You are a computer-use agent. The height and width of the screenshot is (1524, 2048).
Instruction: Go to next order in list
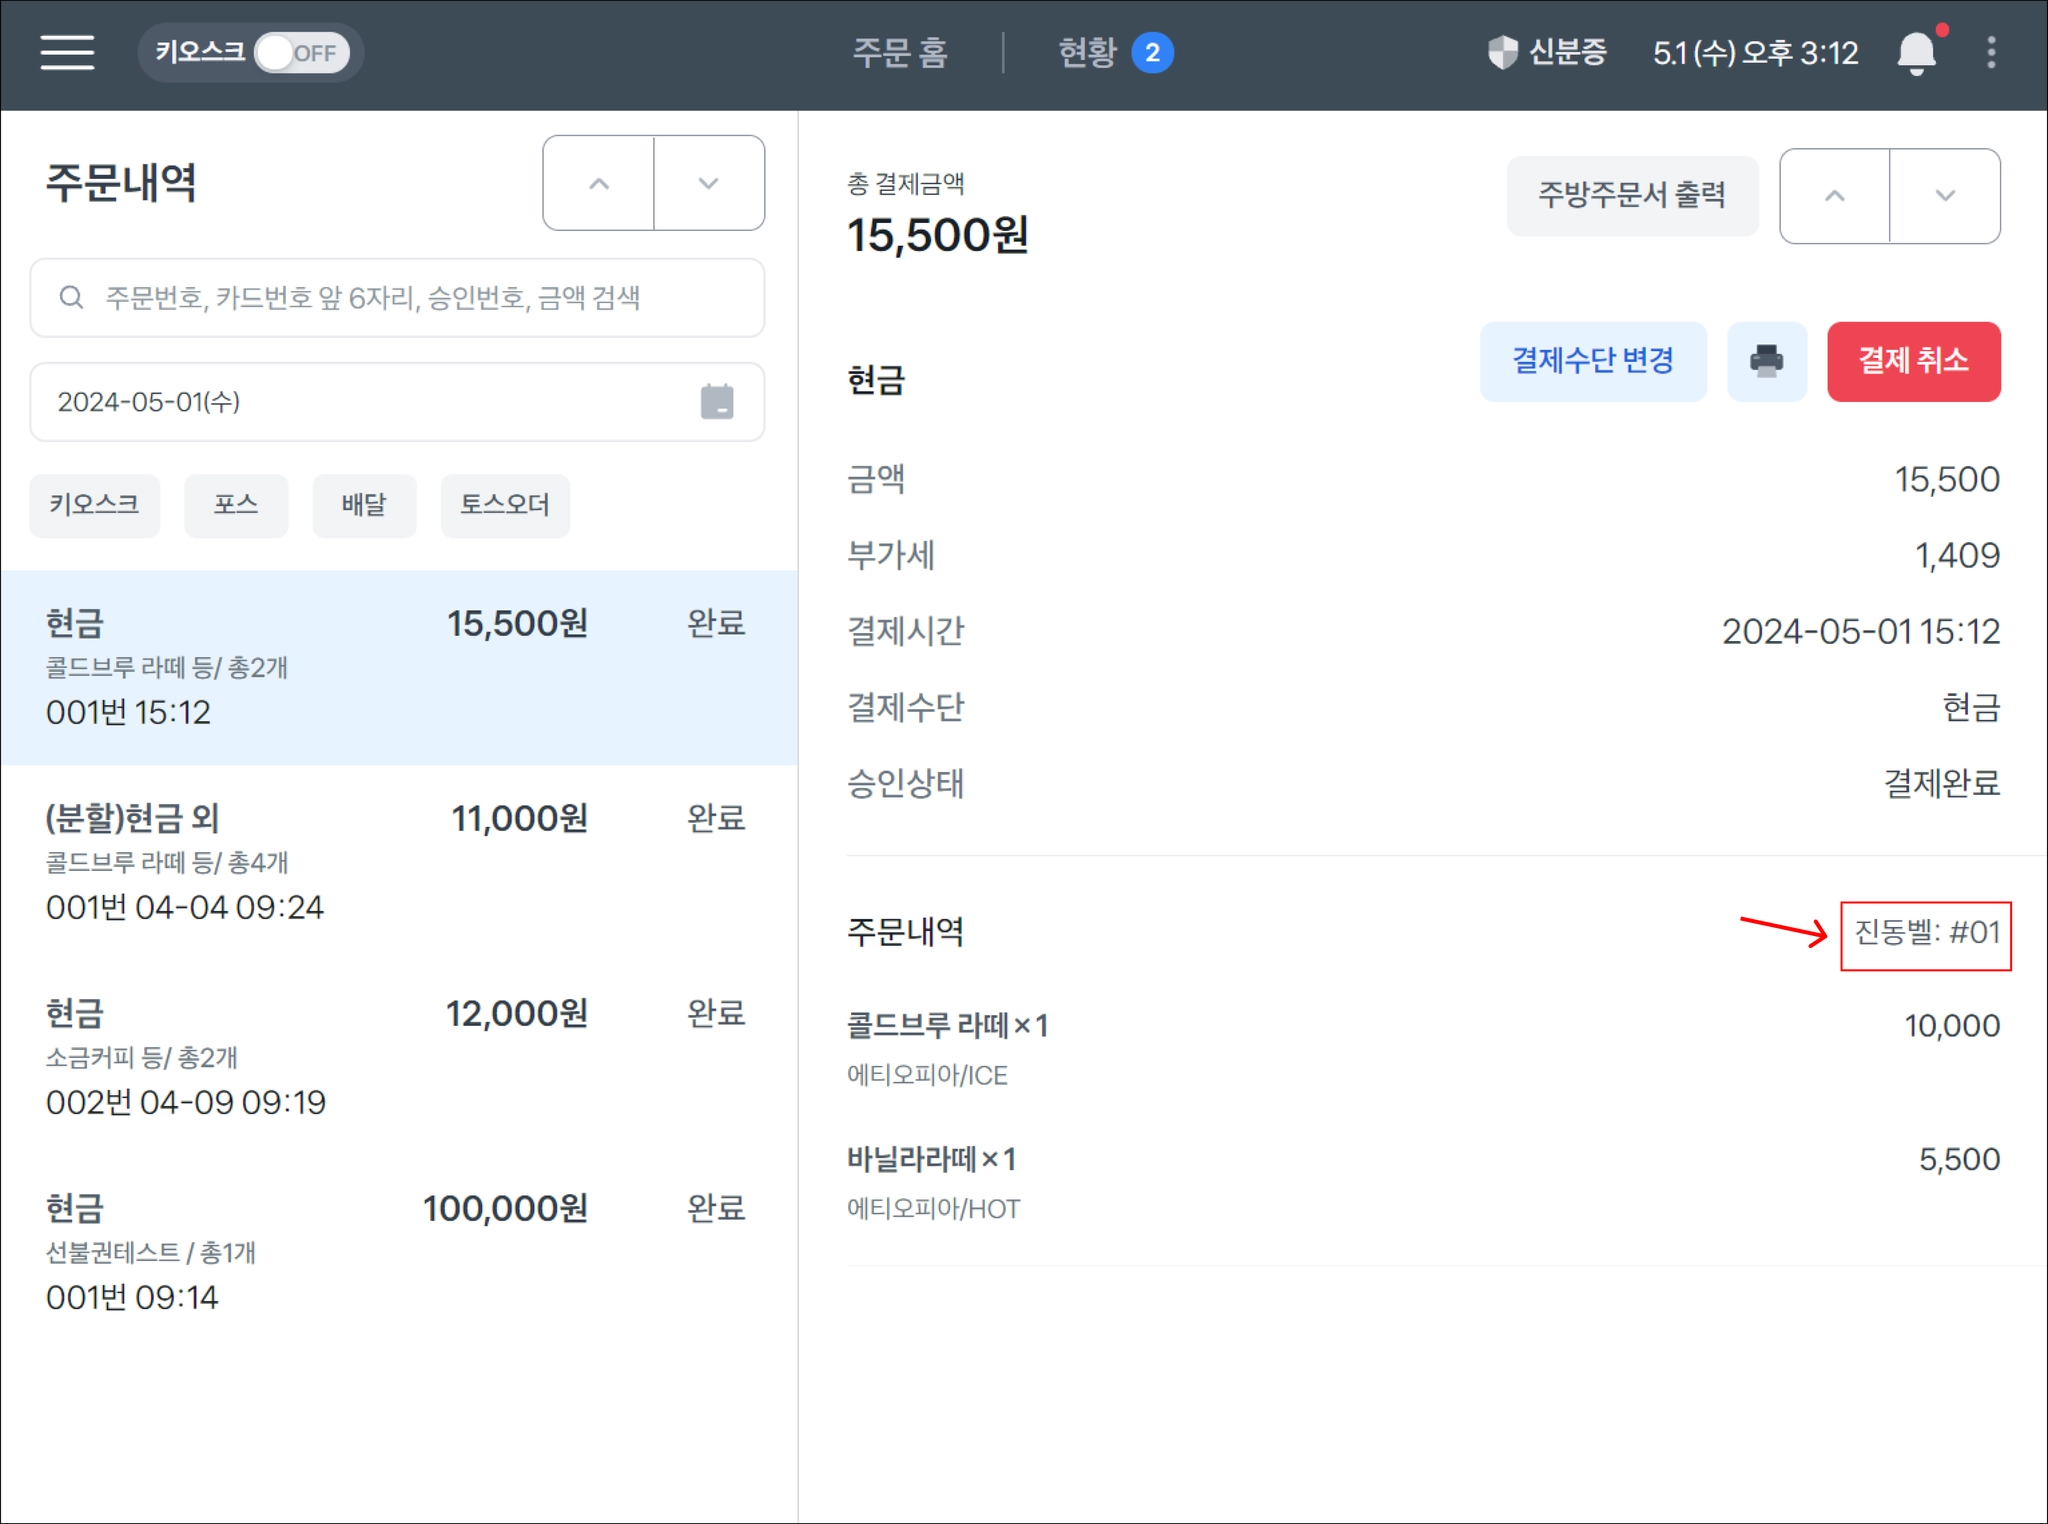click(x=708, y=183)
